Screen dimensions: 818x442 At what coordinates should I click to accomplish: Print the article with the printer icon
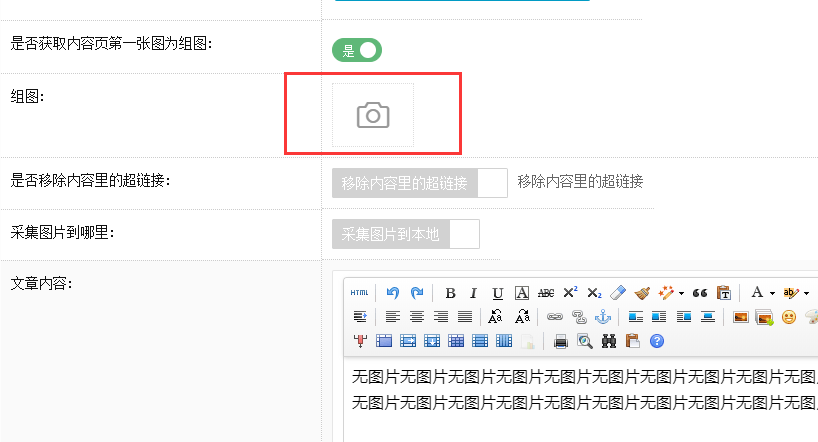[561, 341]
